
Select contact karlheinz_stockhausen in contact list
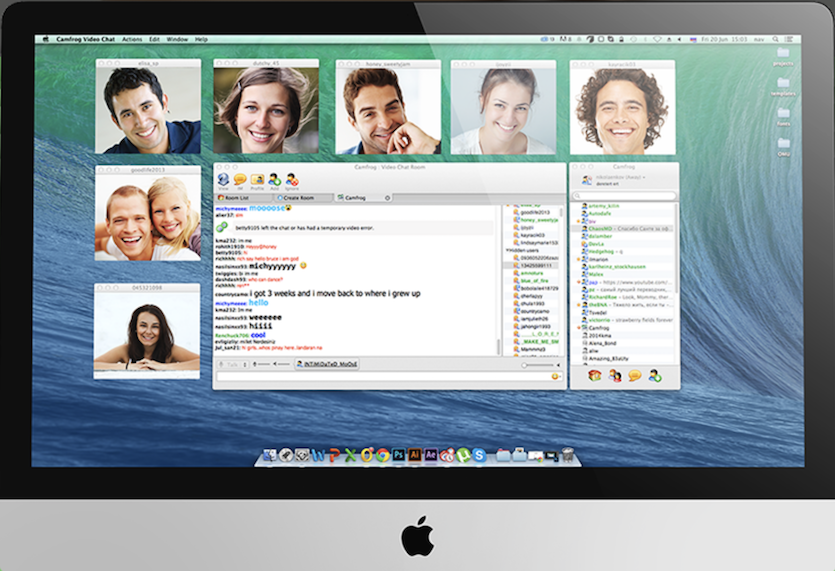[622, 267]
